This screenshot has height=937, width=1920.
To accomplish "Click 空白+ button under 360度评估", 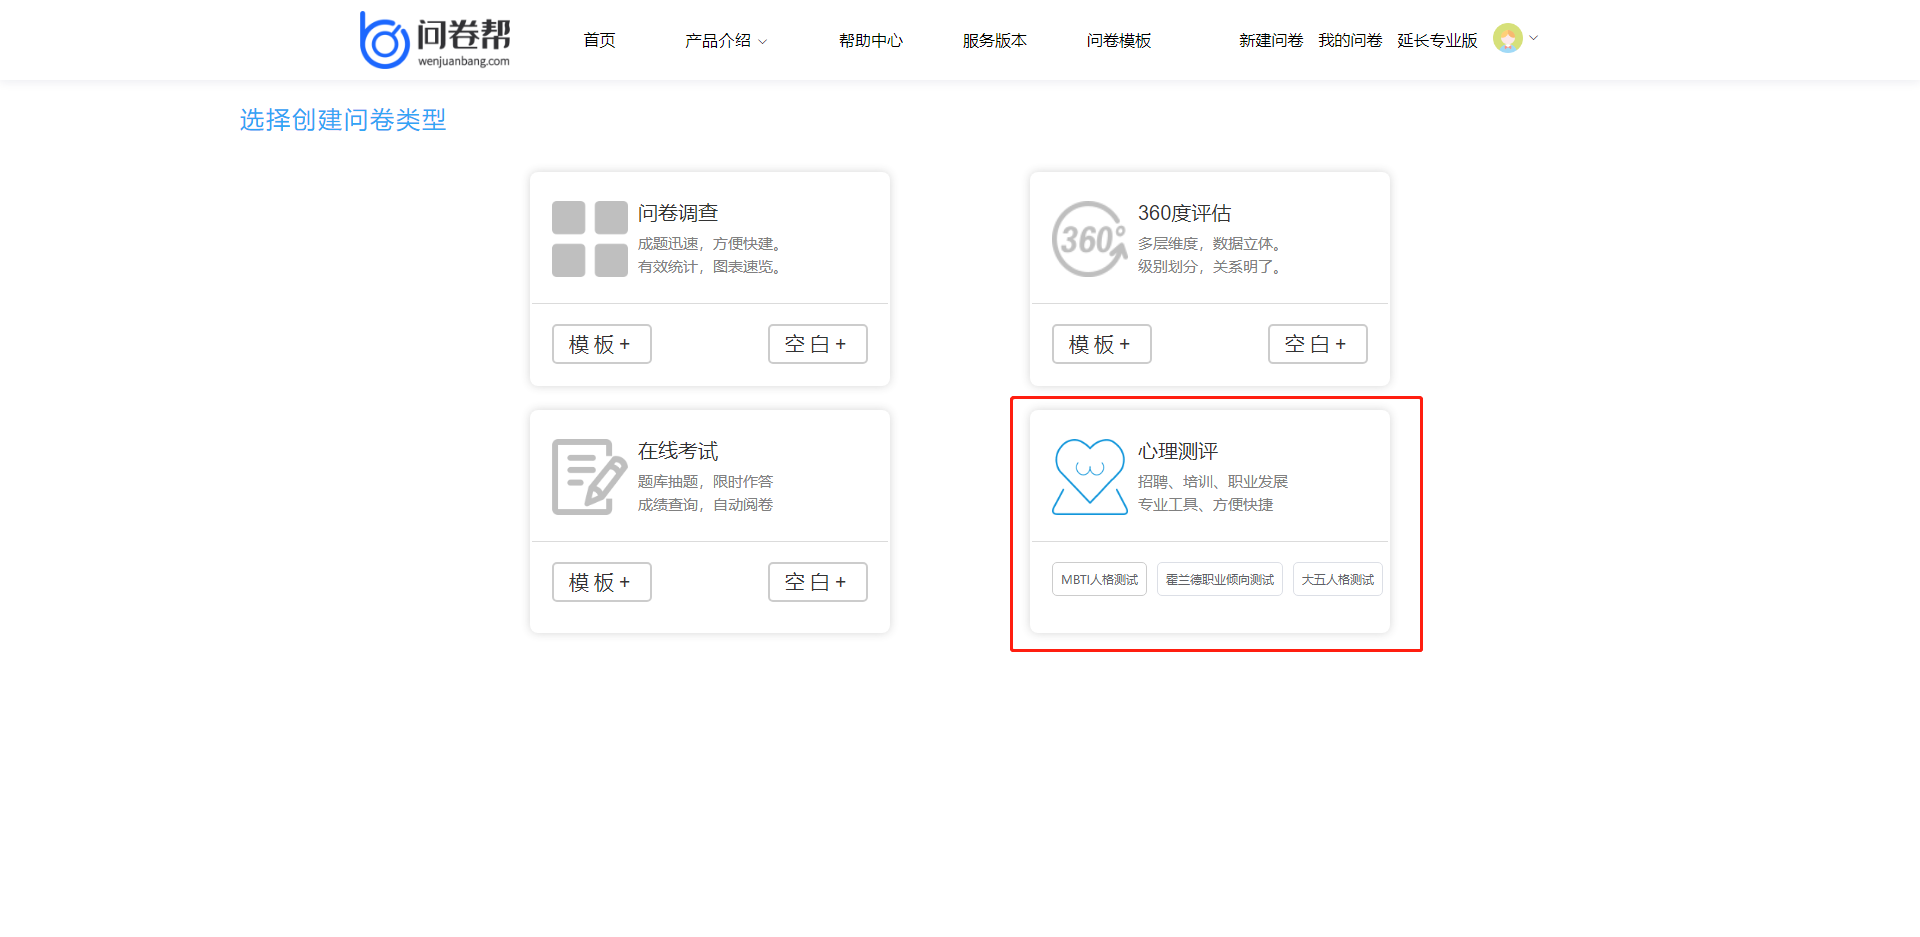I will coord(1318,344).
